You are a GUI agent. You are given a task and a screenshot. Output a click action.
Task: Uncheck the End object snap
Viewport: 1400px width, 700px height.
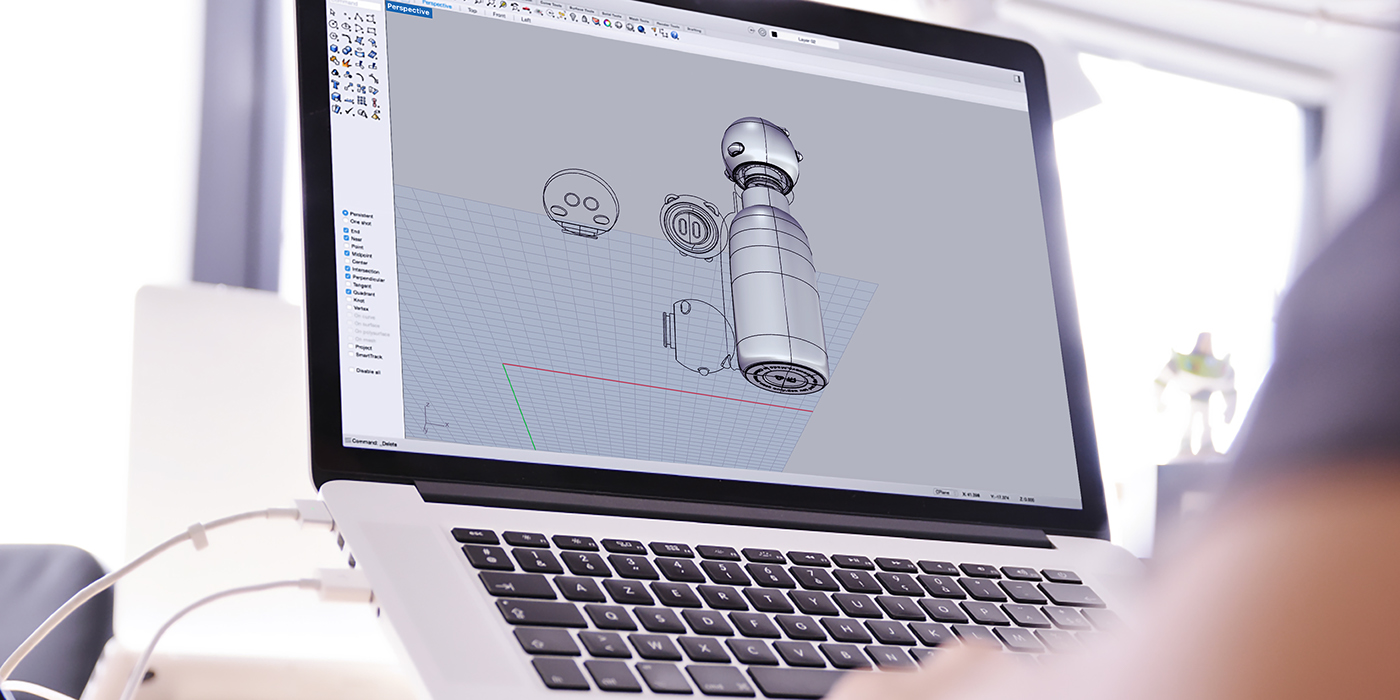(346, 230)
